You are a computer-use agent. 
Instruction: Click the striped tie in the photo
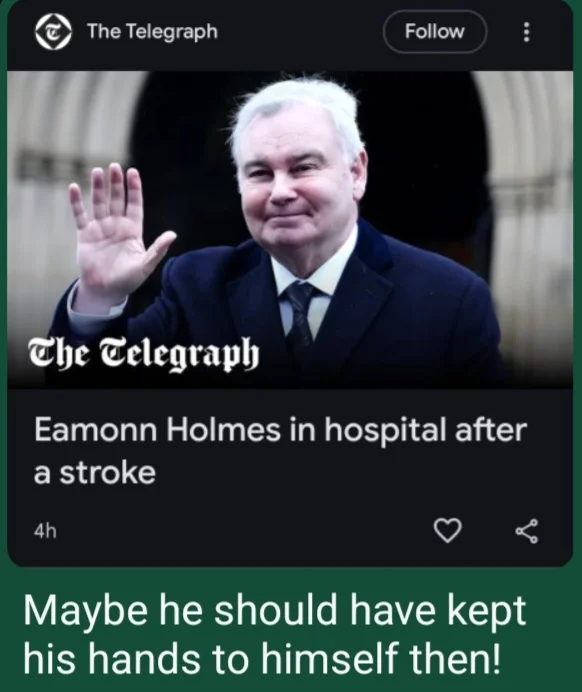coord(301,316)
